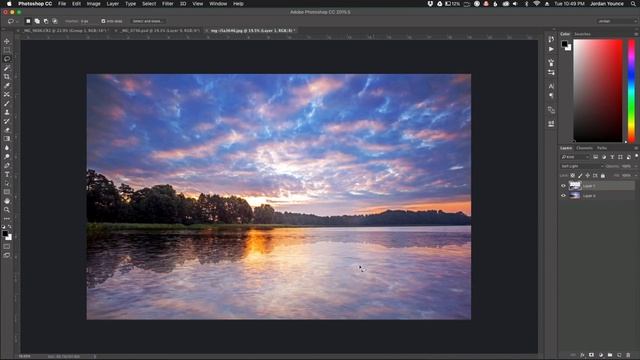The width and height of the screenshot is (640, 360).
Task: Toggle layer filtering switch in Layers panel
Action: [x=636, y=156]
